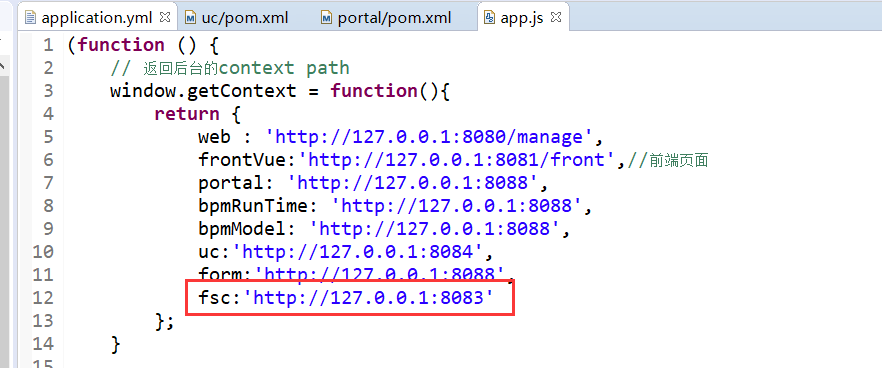This screenshot has height=368, width=882.
Task: Click the uc URL 'http://127.0.0.1:8084'
Action: [x=358, y=252]
